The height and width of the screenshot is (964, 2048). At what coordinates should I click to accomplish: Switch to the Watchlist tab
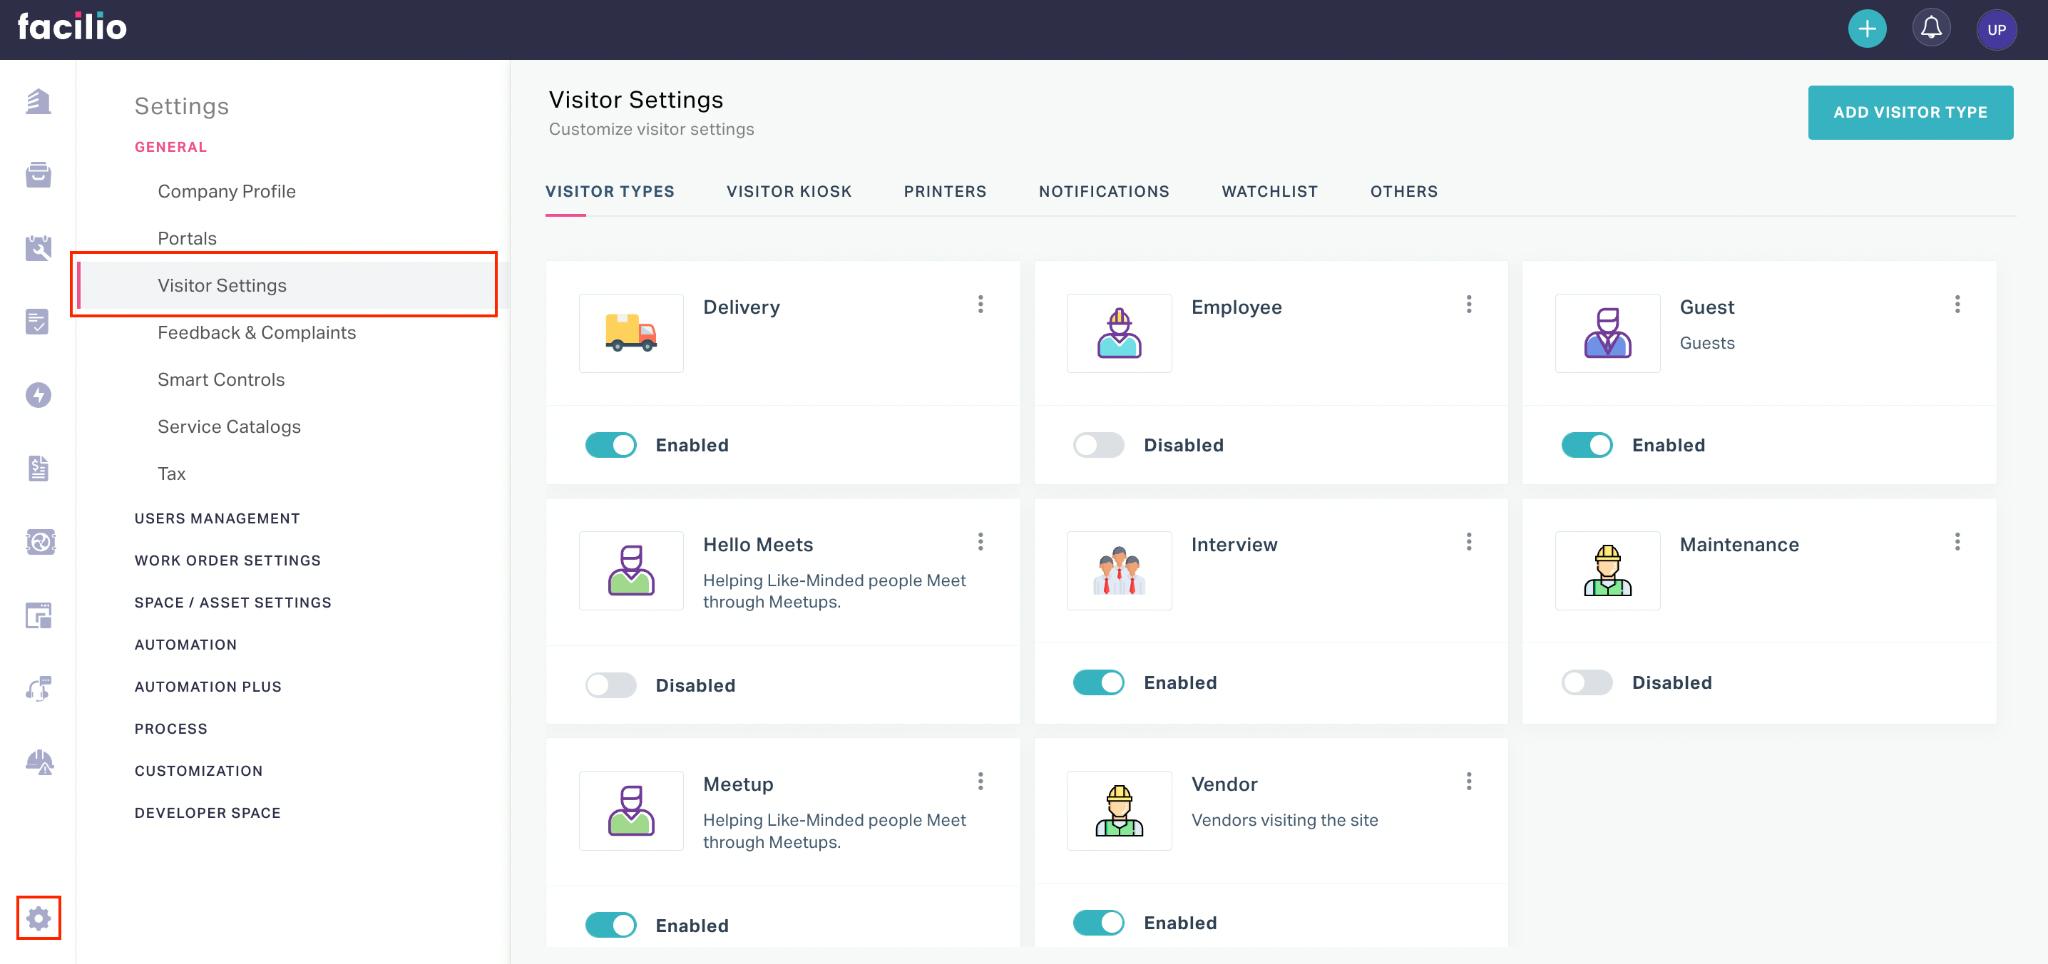click(1270, 191)
